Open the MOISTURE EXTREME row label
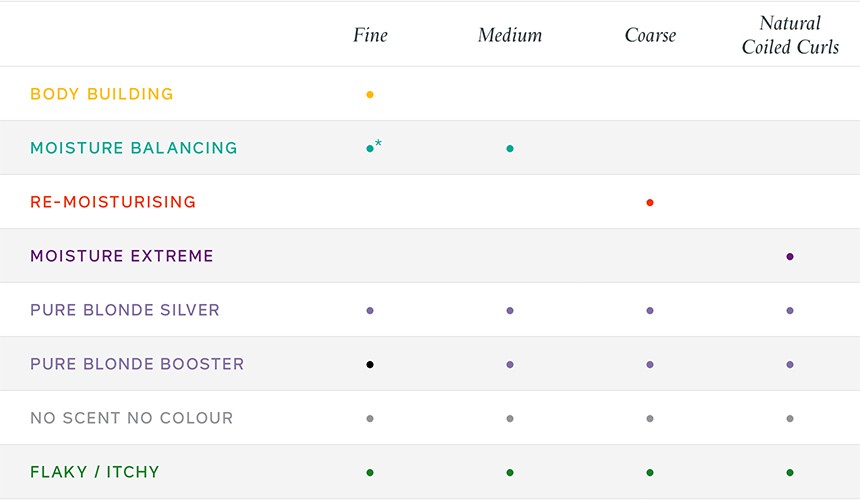The image size is (860, 500). [x=122, y=256]
